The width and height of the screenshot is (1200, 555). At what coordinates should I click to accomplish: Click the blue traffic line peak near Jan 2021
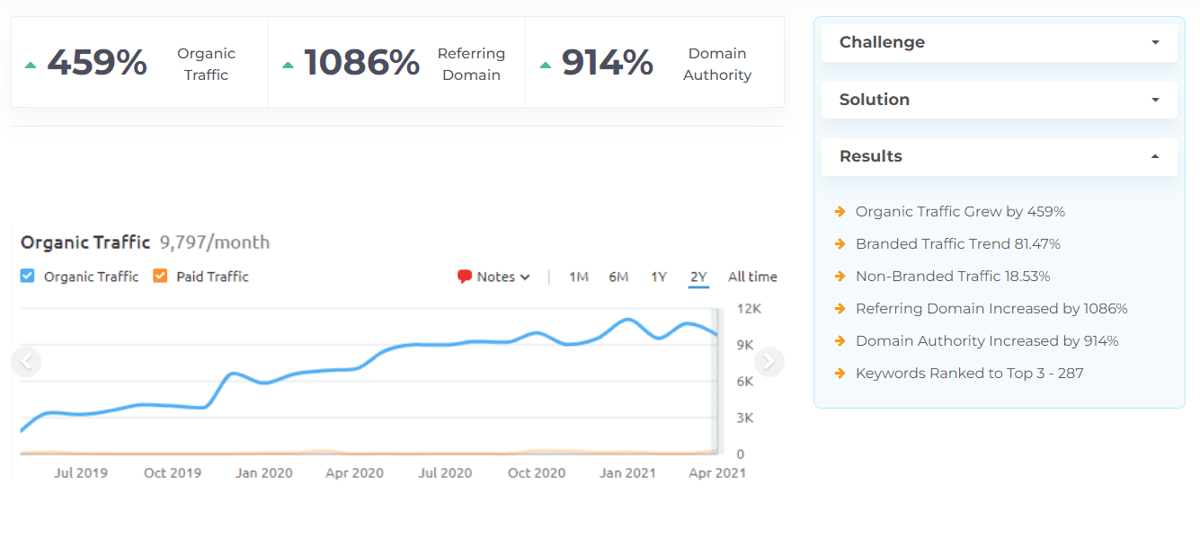628,320
